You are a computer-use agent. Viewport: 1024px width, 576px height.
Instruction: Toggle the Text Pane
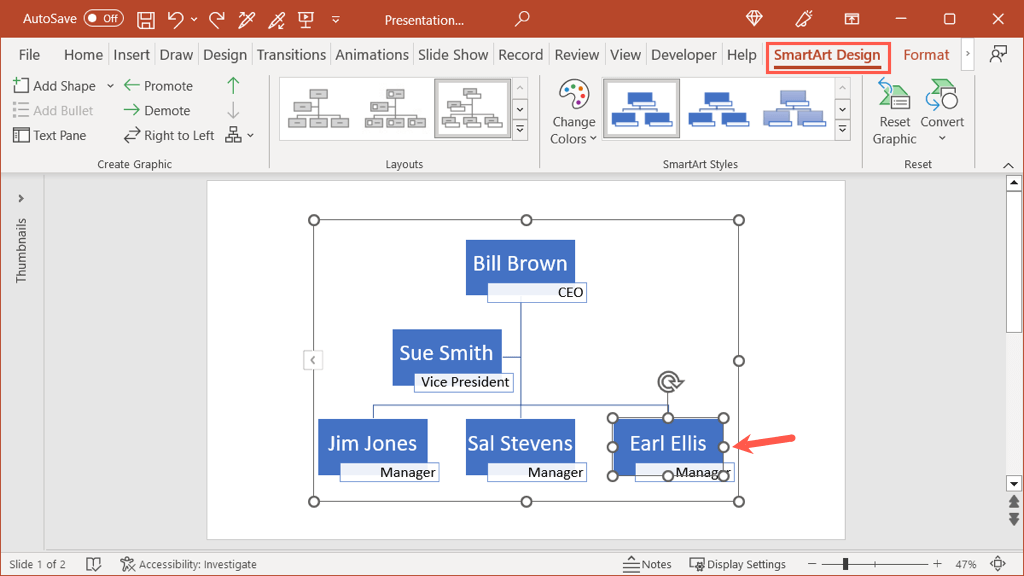(50, 135)
